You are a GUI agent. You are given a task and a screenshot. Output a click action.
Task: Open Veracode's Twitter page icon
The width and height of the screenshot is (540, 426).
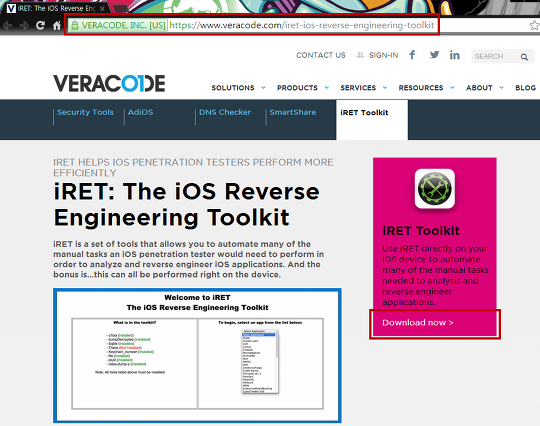click(434, 54)
